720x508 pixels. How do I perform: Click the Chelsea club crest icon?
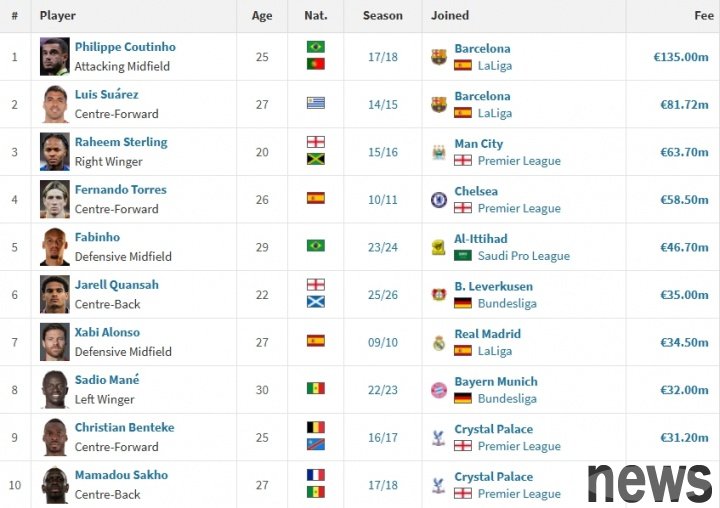(x=439, y=200)
